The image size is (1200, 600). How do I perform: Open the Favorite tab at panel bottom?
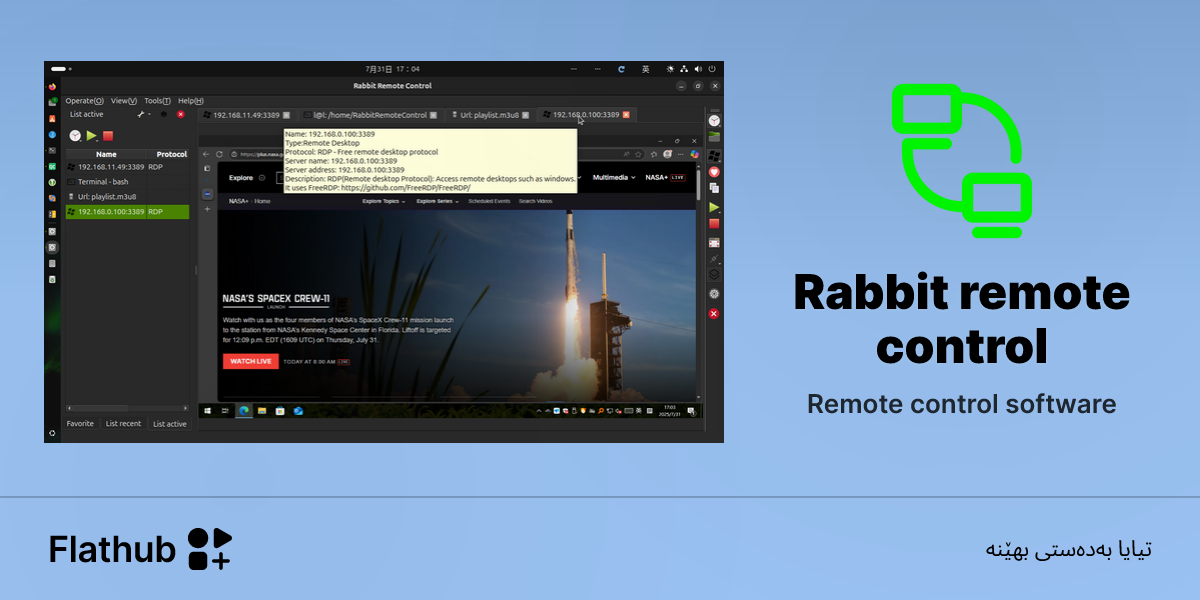80,424
